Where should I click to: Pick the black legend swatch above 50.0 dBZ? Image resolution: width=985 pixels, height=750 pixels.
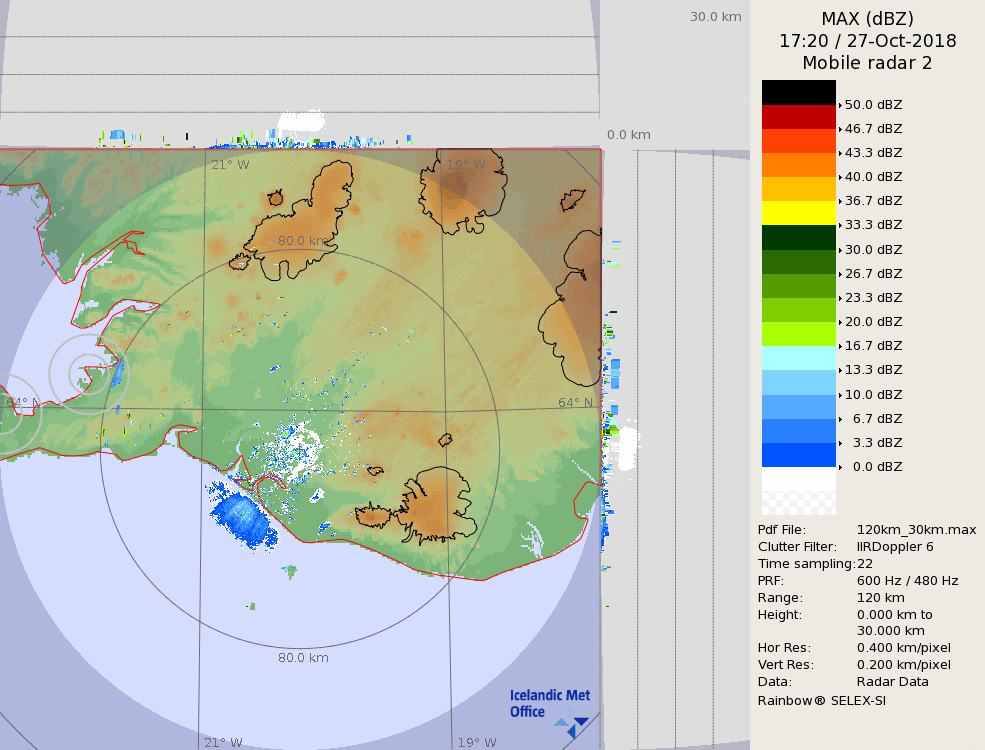[x=798, y=92]
